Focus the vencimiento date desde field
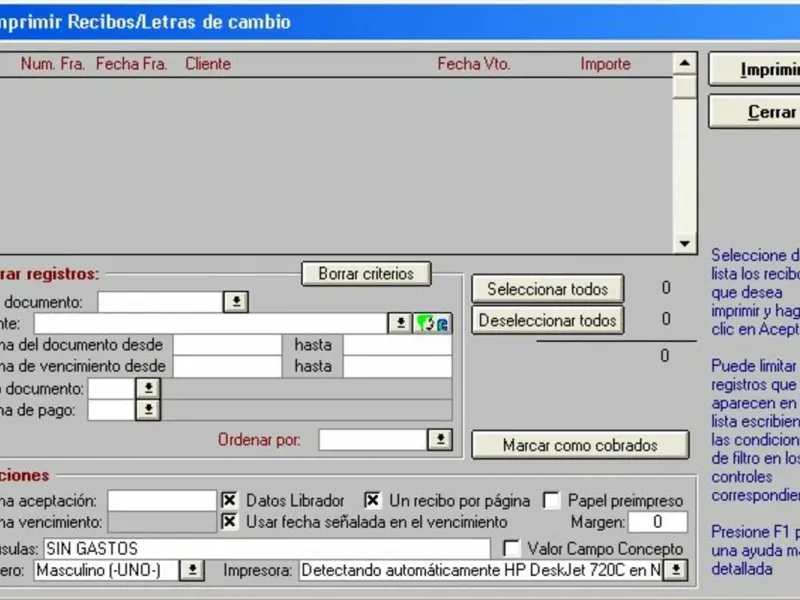800x600 pixels. coord(228,366)
